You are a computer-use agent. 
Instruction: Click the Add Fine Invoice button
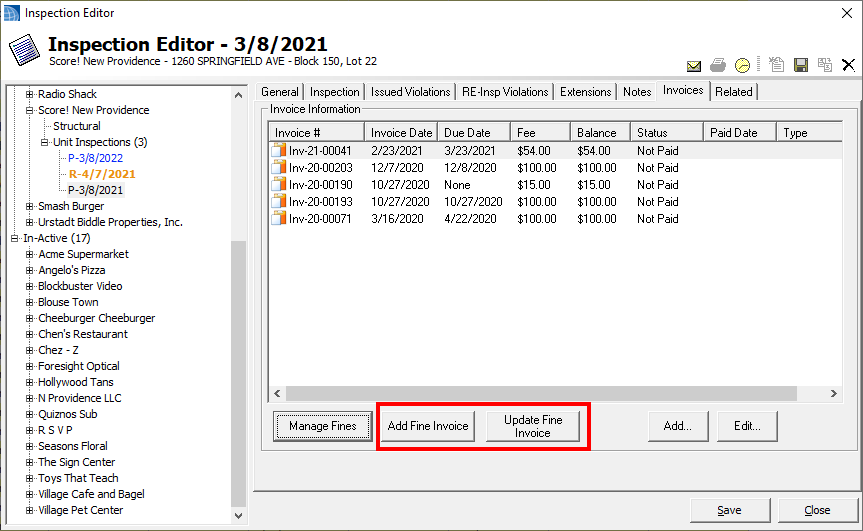tap(428, 426)
